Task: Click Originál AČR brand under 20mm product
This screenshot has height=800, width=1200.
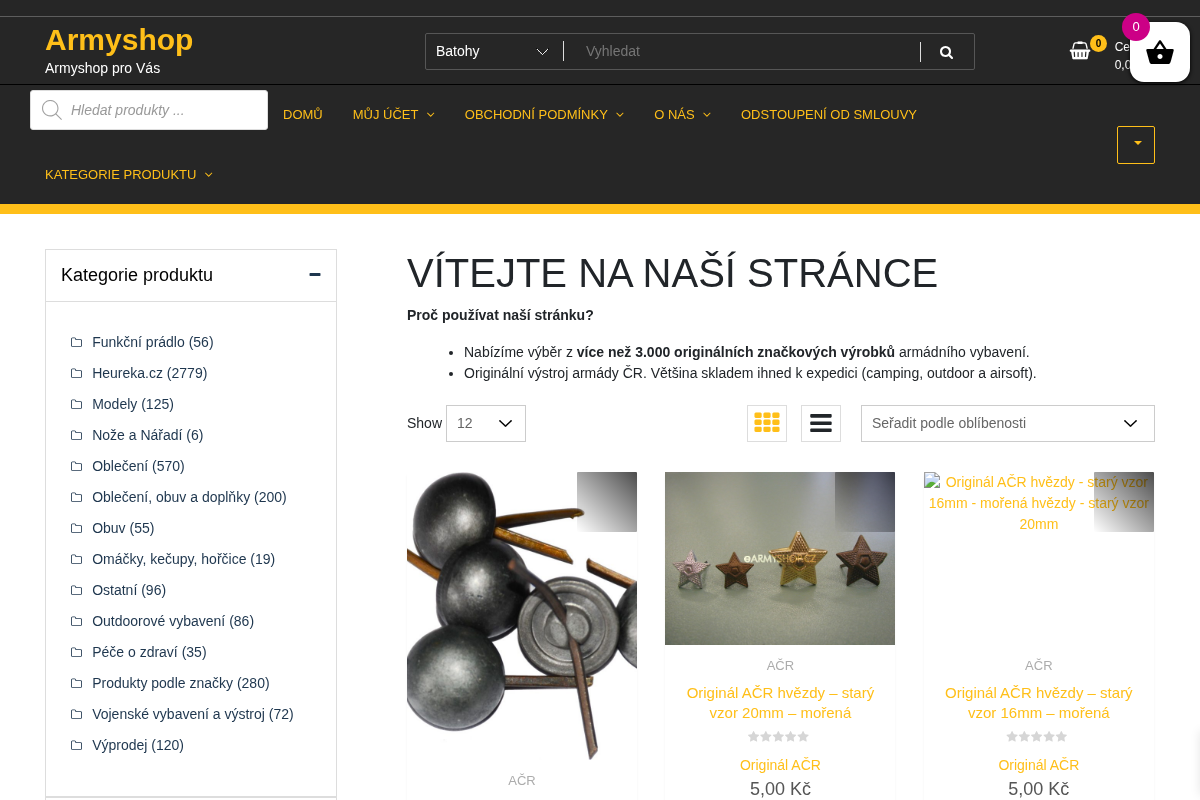Action: 780,765
